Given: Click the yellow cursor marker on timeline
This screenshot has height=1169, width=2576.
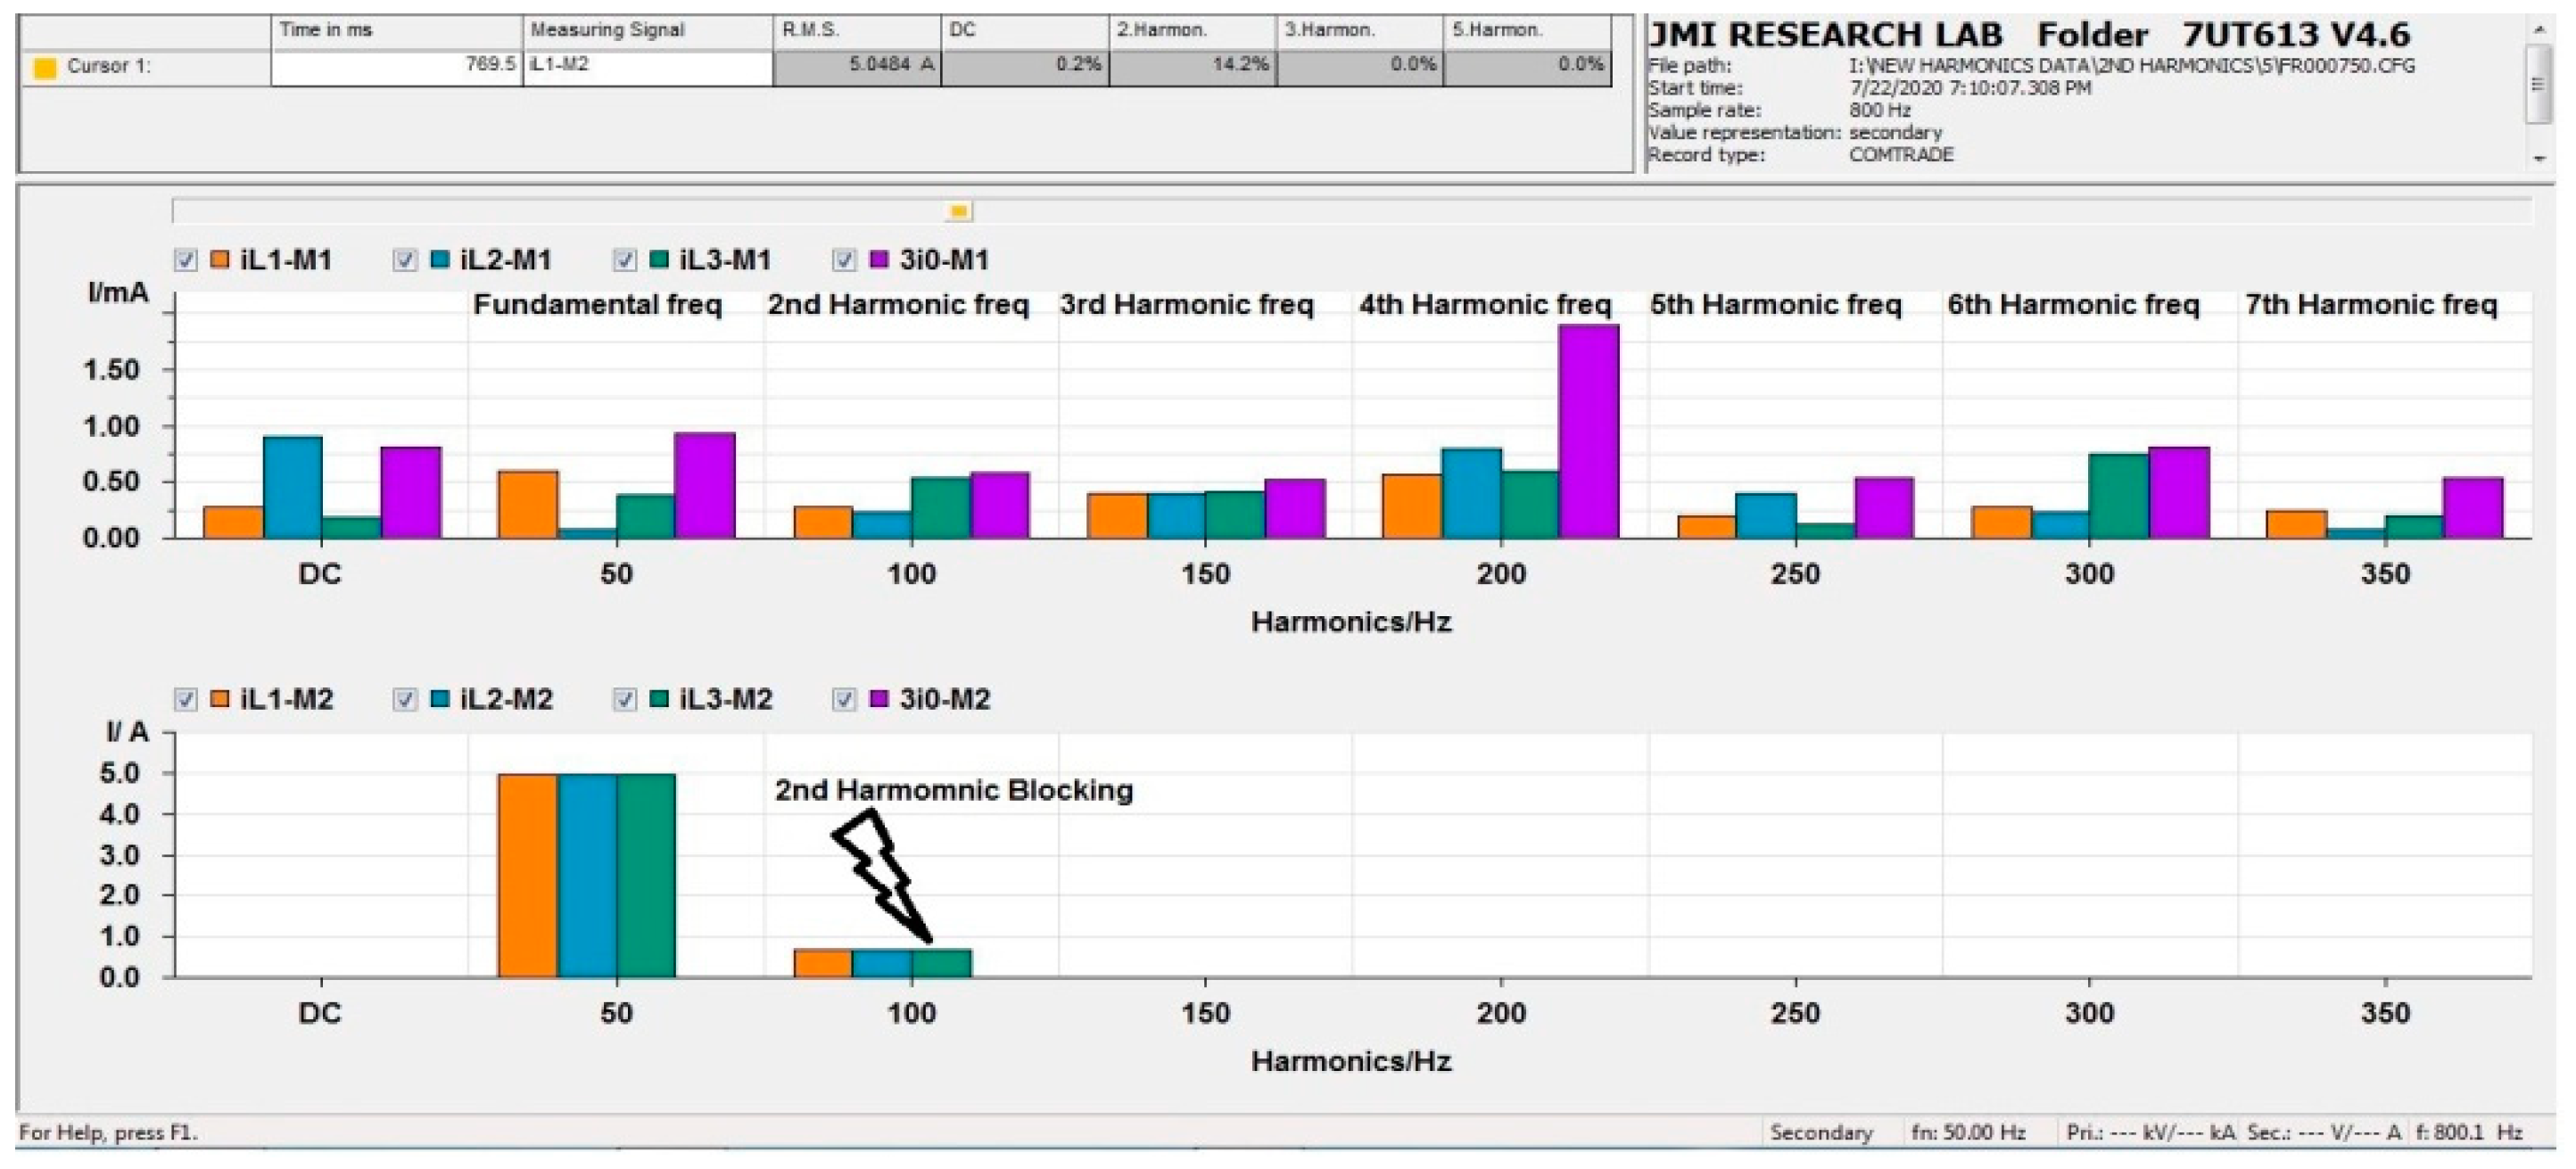Looking at the screenshot, I should pyautogui.click(x=958, y=211).
